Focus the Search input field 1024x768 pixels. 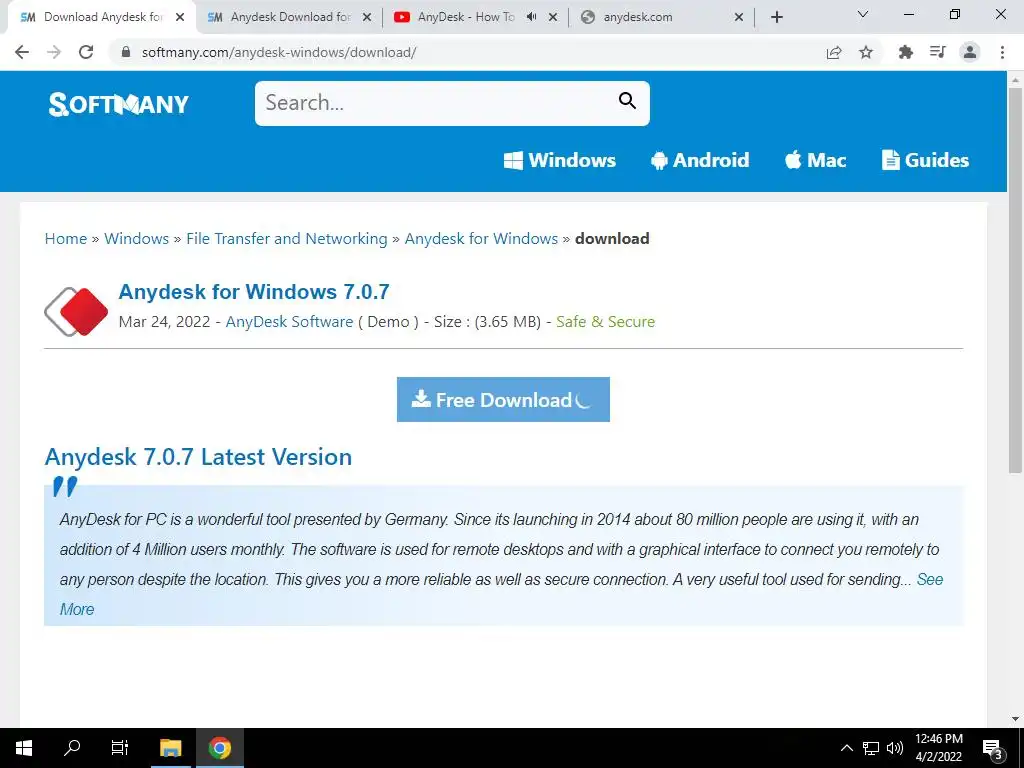pyautogui.click(x=452, y=103)
